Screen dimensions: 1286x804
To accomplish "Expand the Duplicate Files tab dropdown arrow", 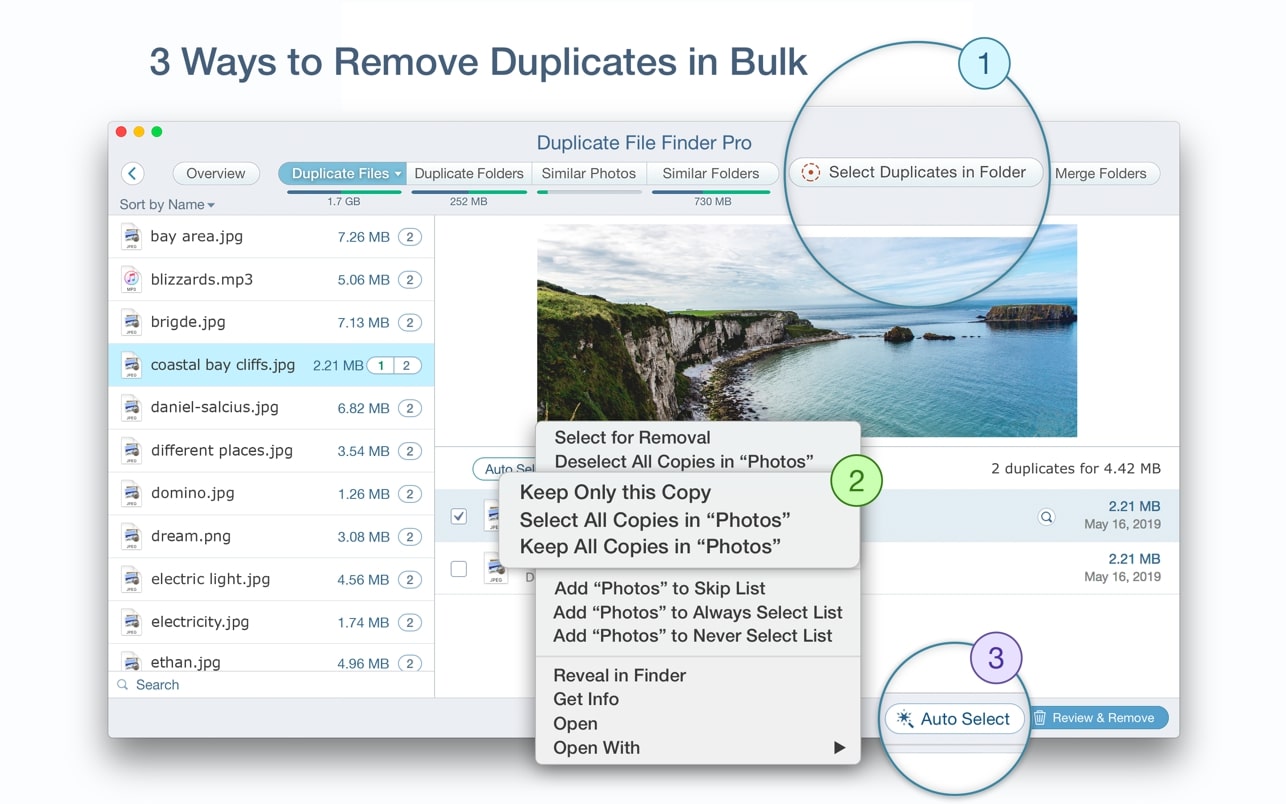I will click(x=397, y=174).
